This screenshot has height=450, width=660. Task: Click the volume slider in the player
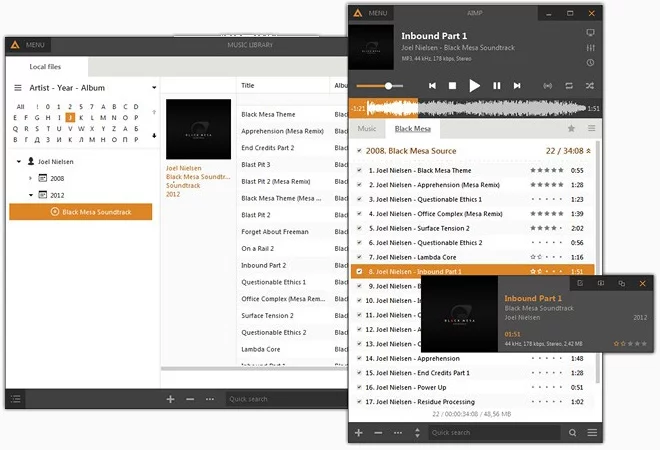click(378, 86)
